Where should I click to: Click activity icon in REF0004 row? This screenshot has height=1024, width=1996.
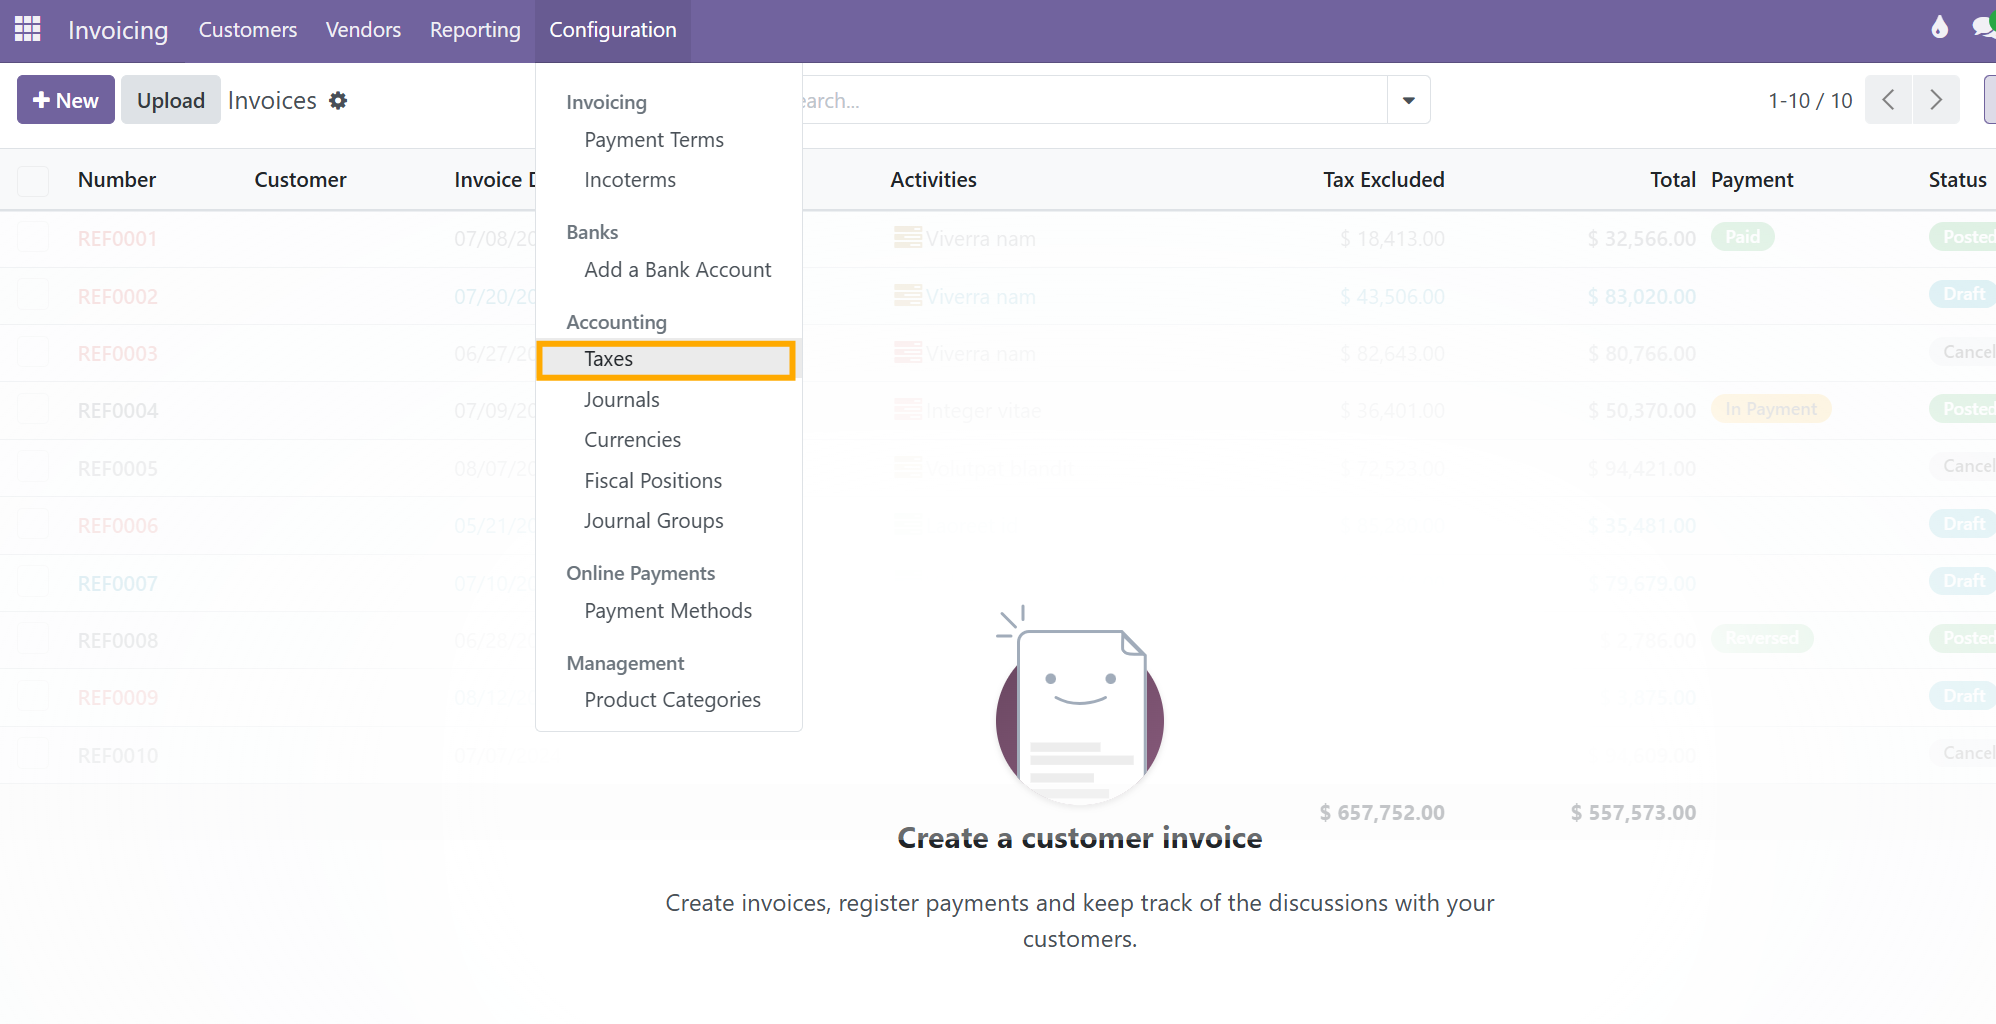(x=908, y=410)
